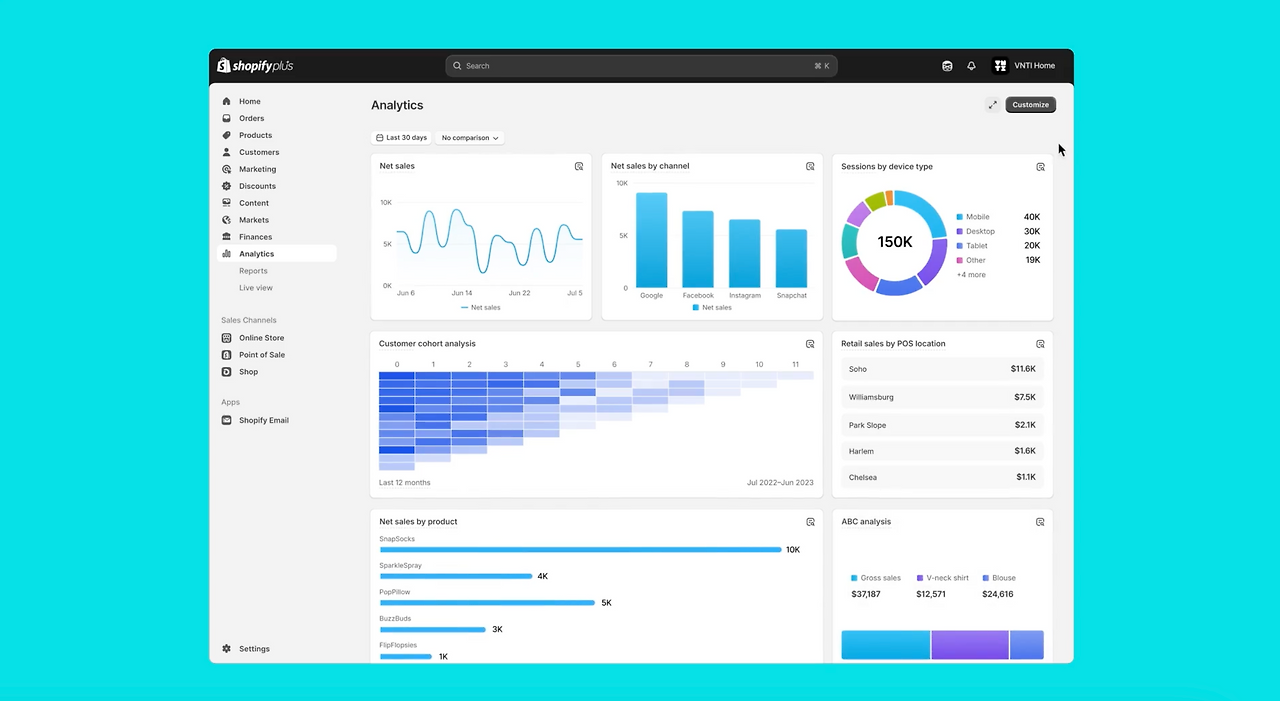Click the Shopify Plus logo
This screenshot has width=1280, height=701.
pos(255,65)
